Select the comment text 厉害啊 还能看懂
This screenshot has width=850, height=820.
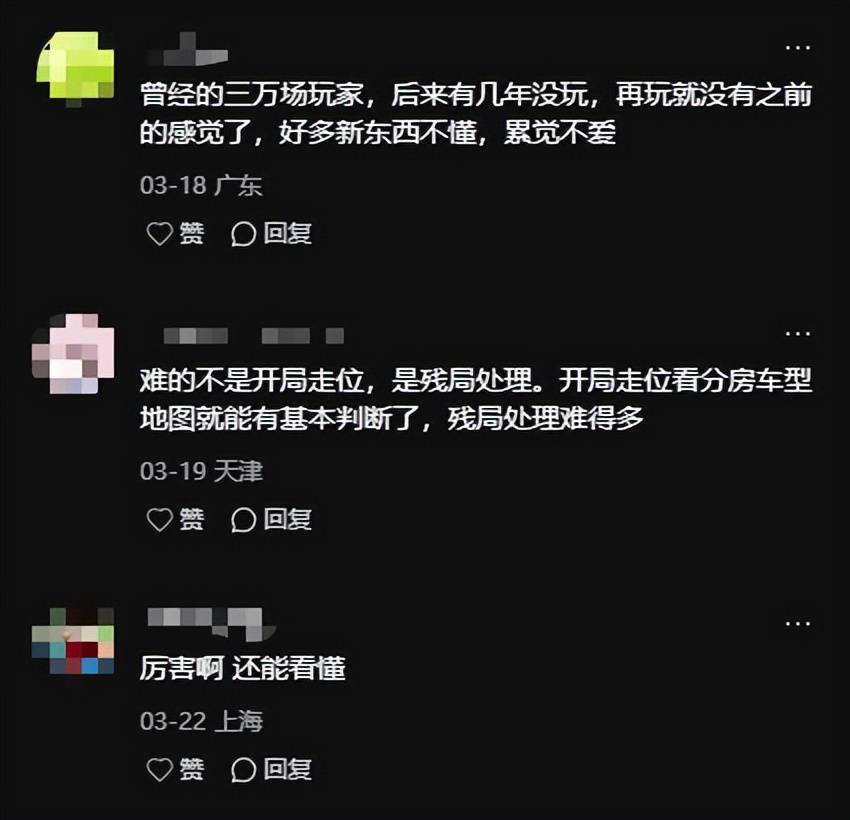coord(242,668)
